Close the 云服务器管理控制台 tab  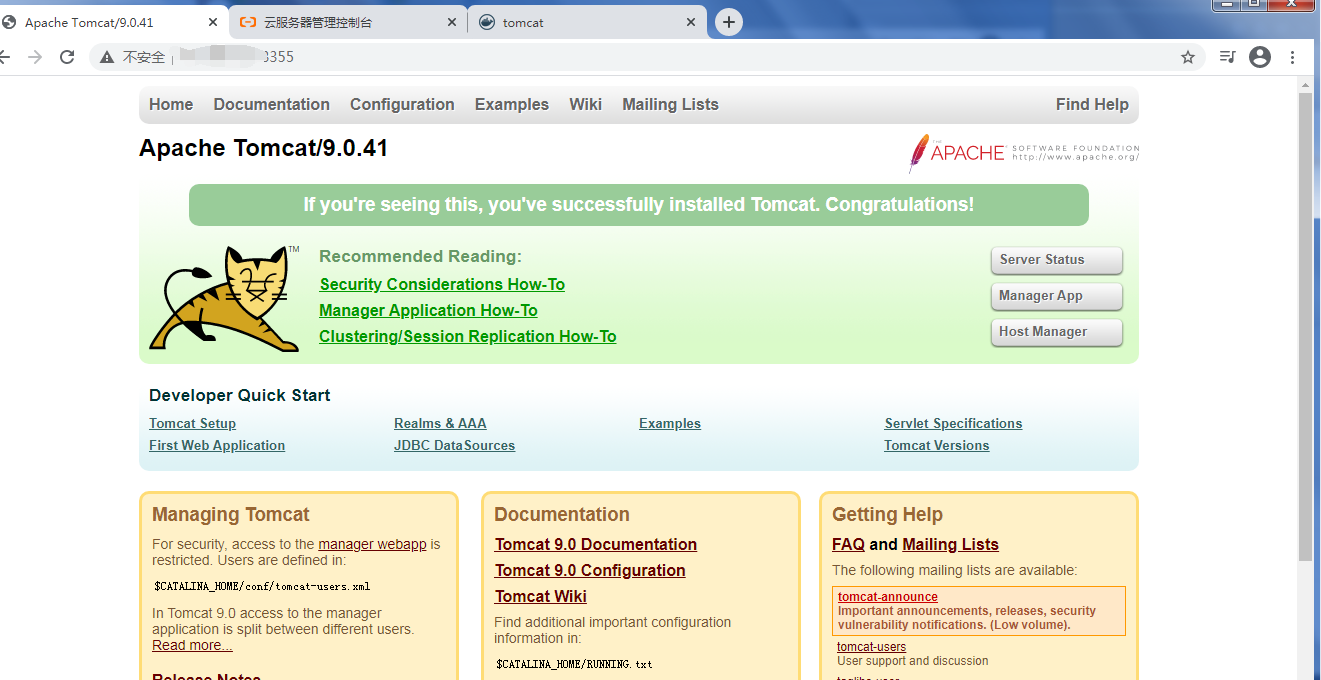pyautogui.click(x=452, y=22)
